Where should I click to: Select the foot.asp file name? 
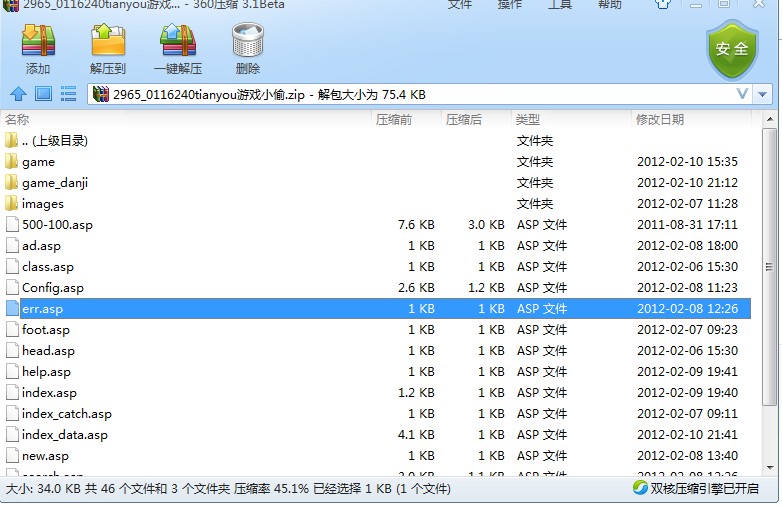click(46, 330)
